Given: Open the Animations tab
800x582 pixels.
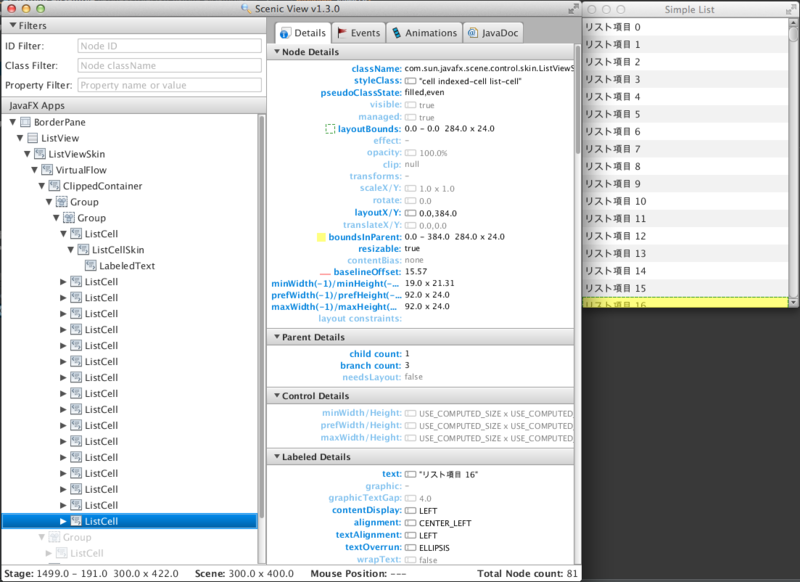Looking at the screenshot, I should [424, 33].
